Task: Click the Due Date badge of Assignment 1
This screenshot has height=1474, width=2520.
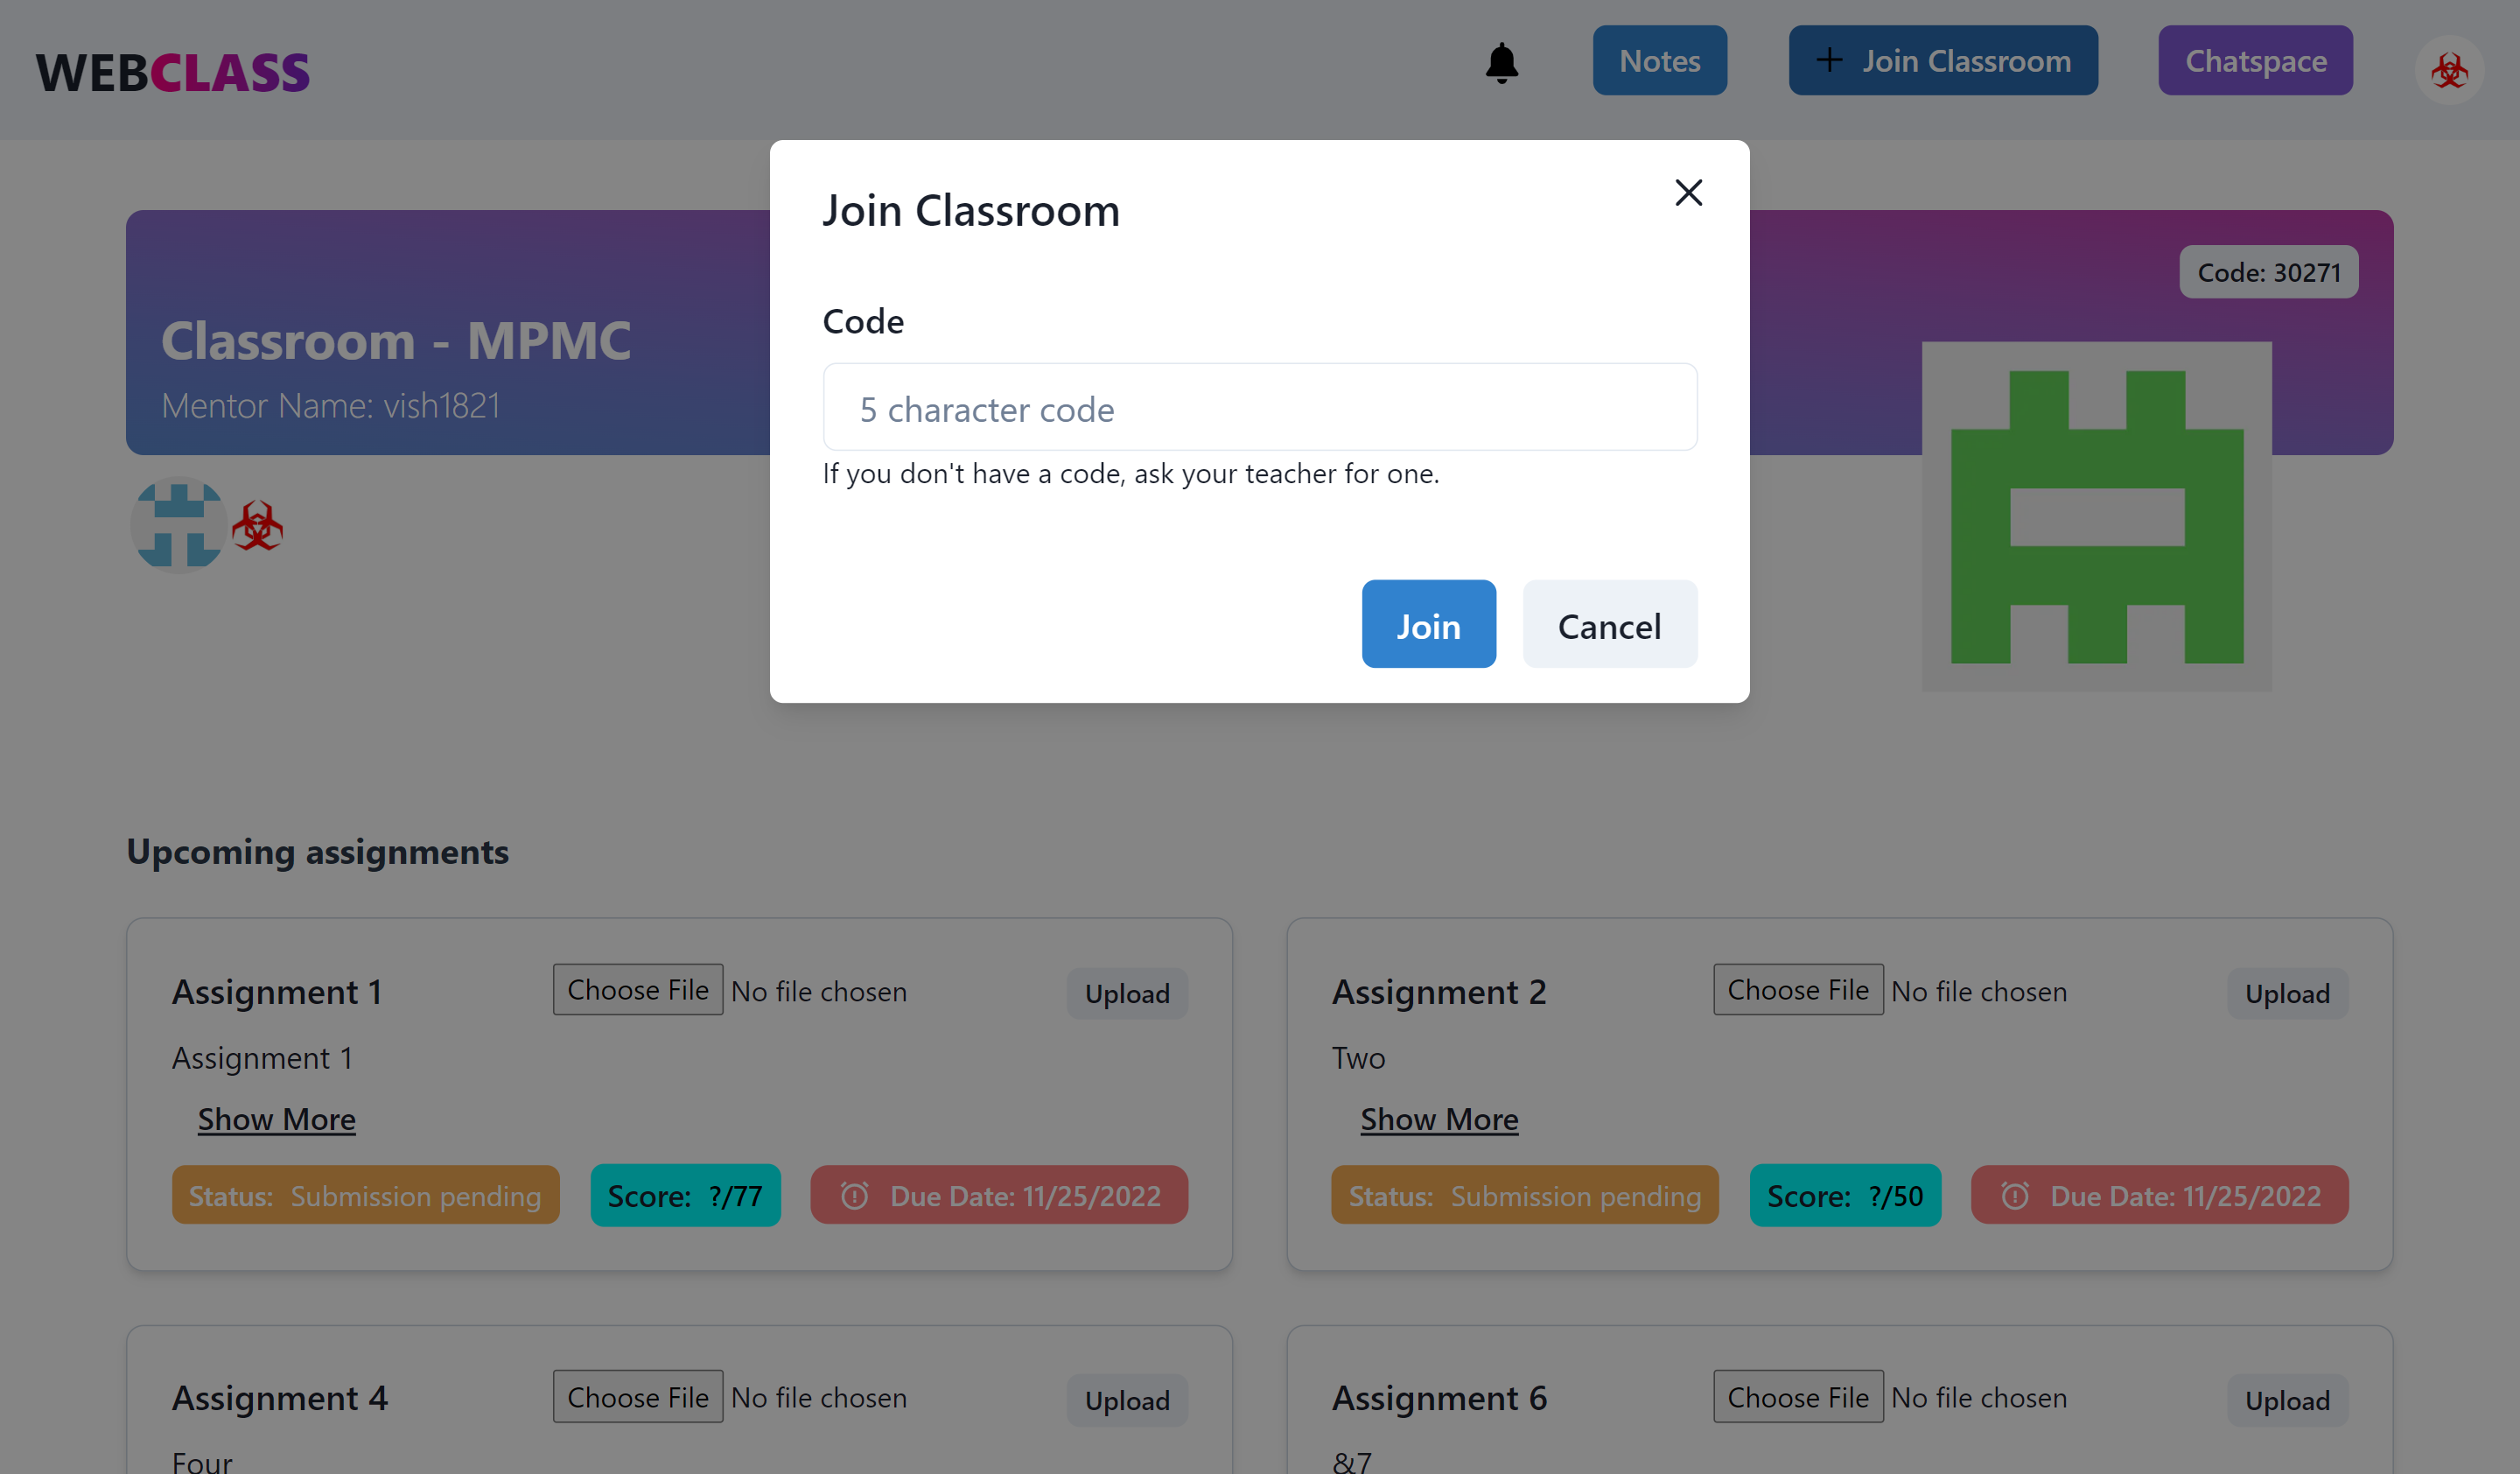Action: pyautogui.click(x=998, y=1195)
